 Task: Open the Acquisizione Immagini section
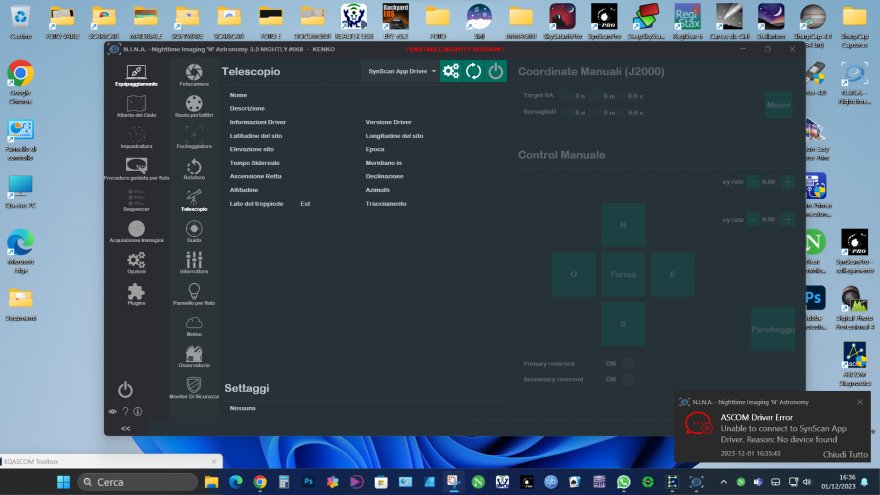coord(136,231)
